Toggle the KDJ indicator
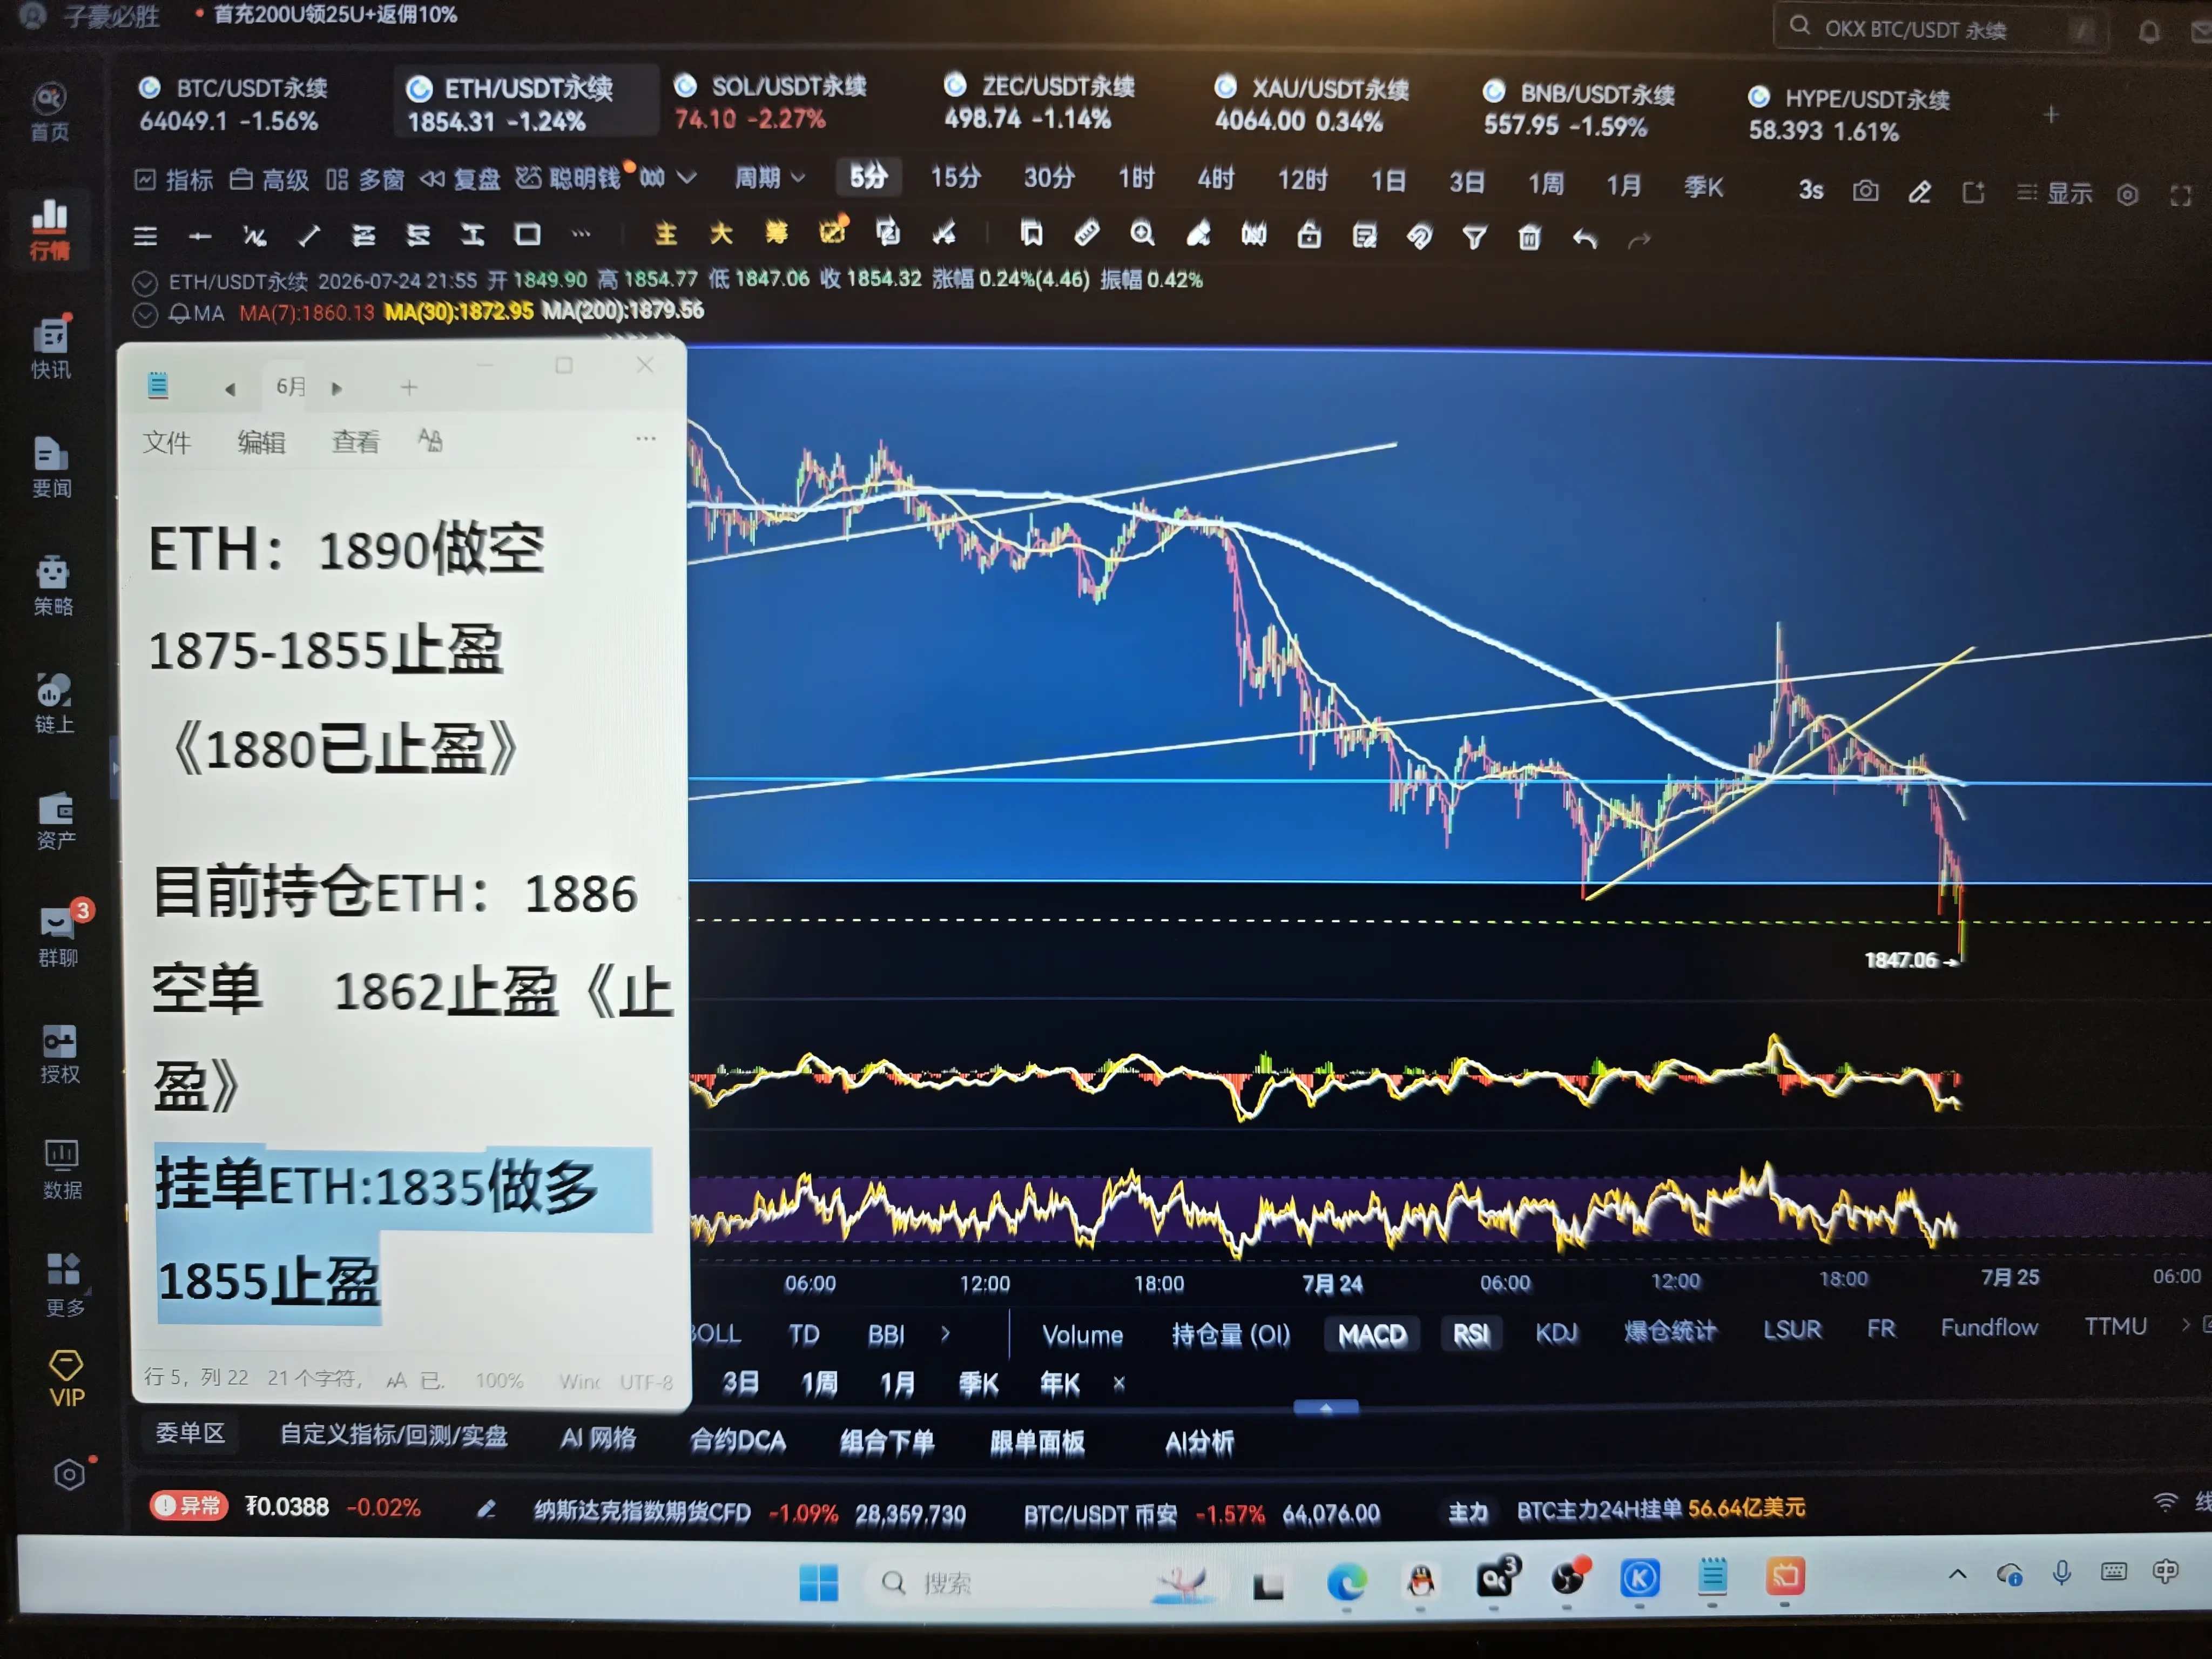2212x1659 pixels. 1556,1332
